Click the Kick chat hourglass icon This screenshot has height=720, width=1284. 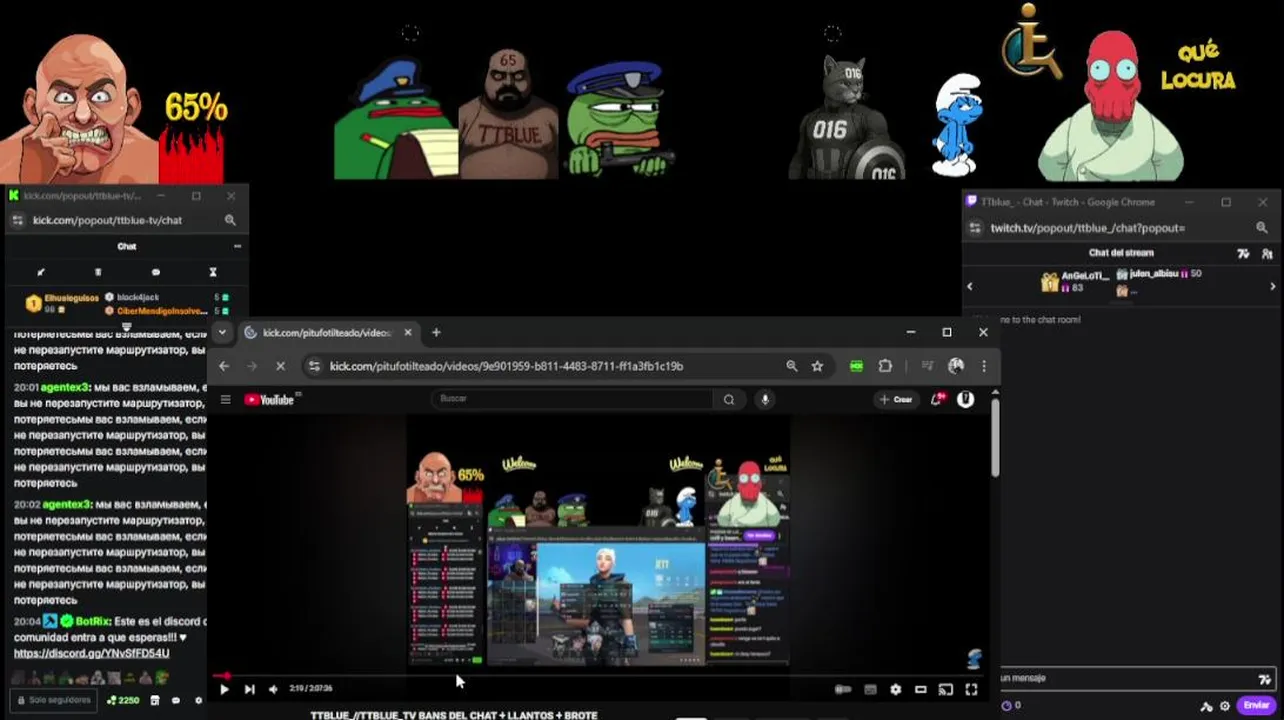(x=213, y=272)
